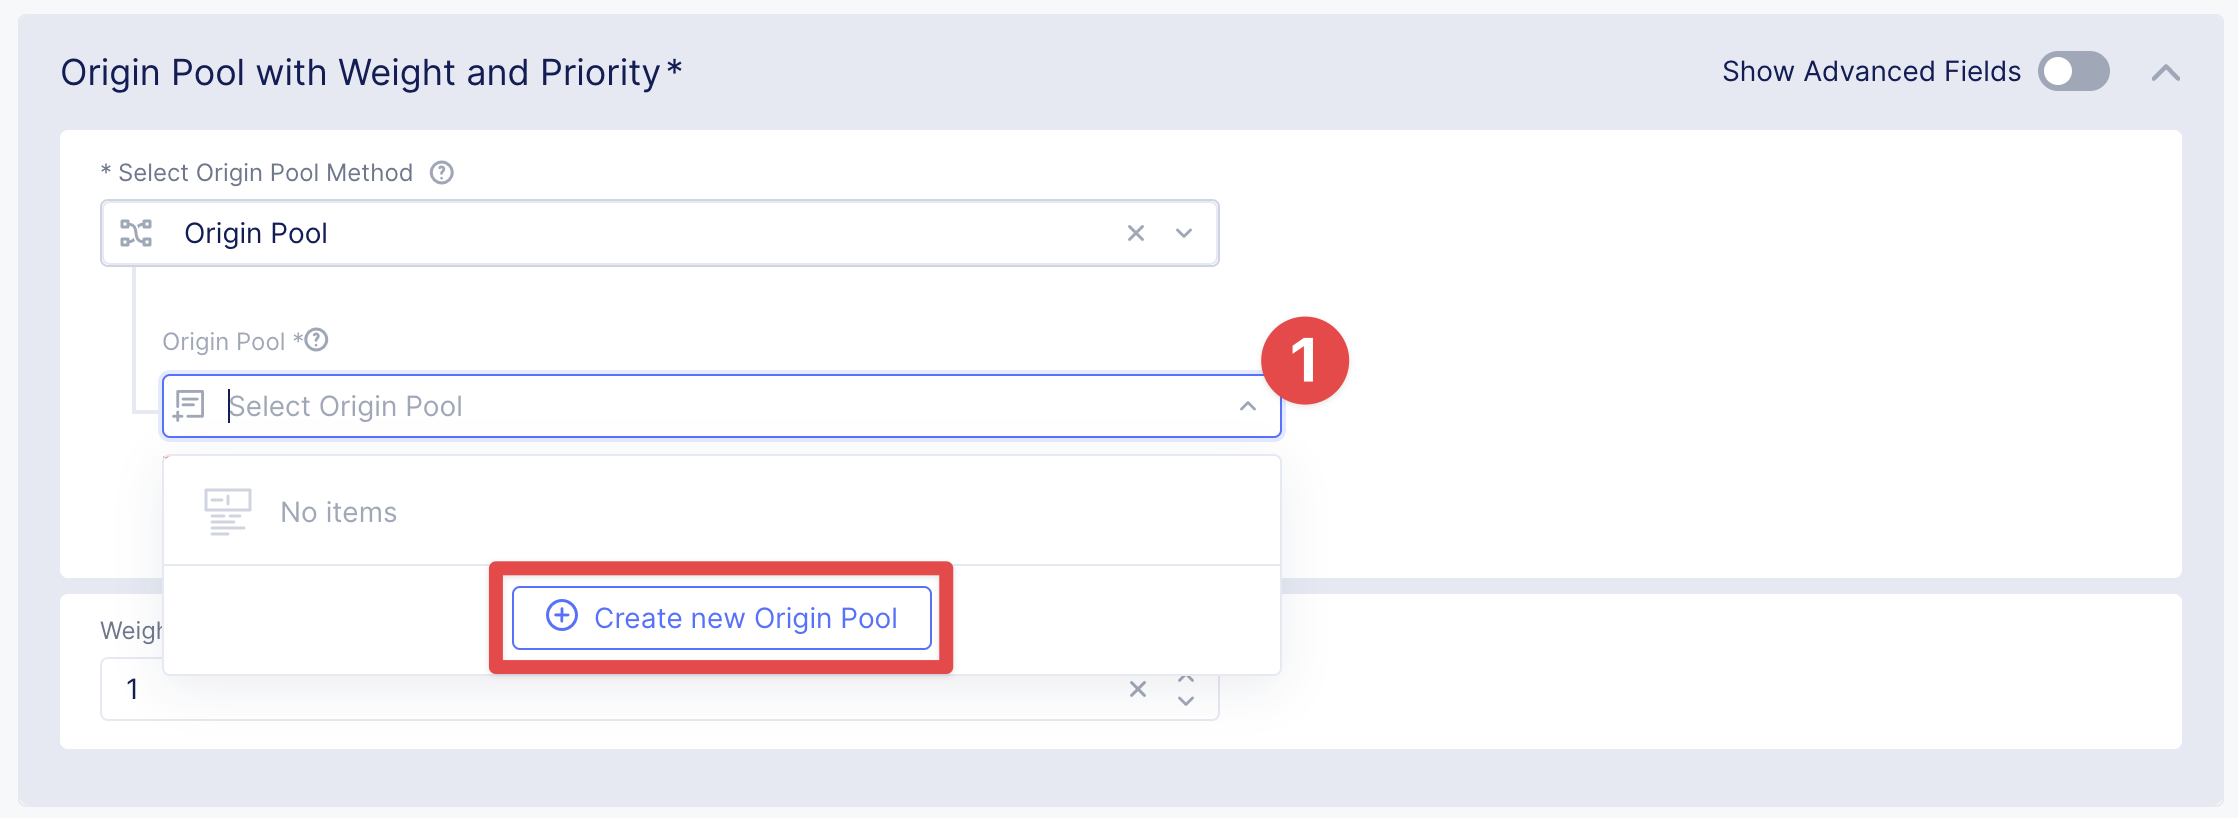This screenshot has width=2238, height=818.
Task: Decrease the Weight value with down arrow
Action: click(1186, 701)
